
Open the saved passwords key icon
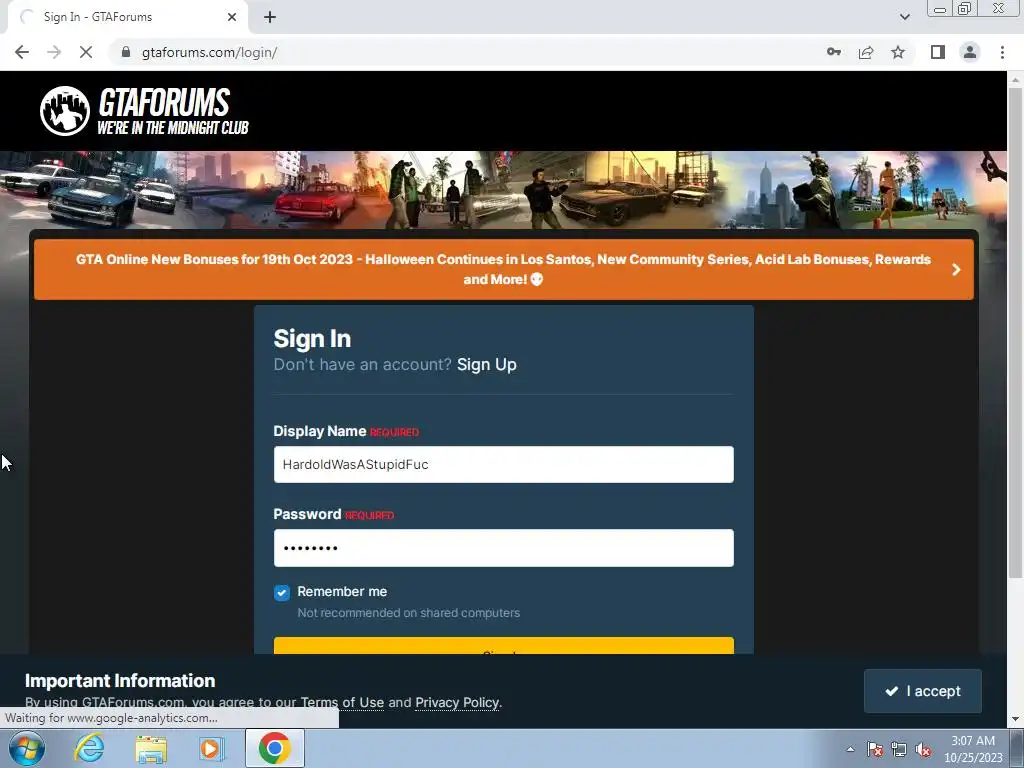tap(833, 52)
